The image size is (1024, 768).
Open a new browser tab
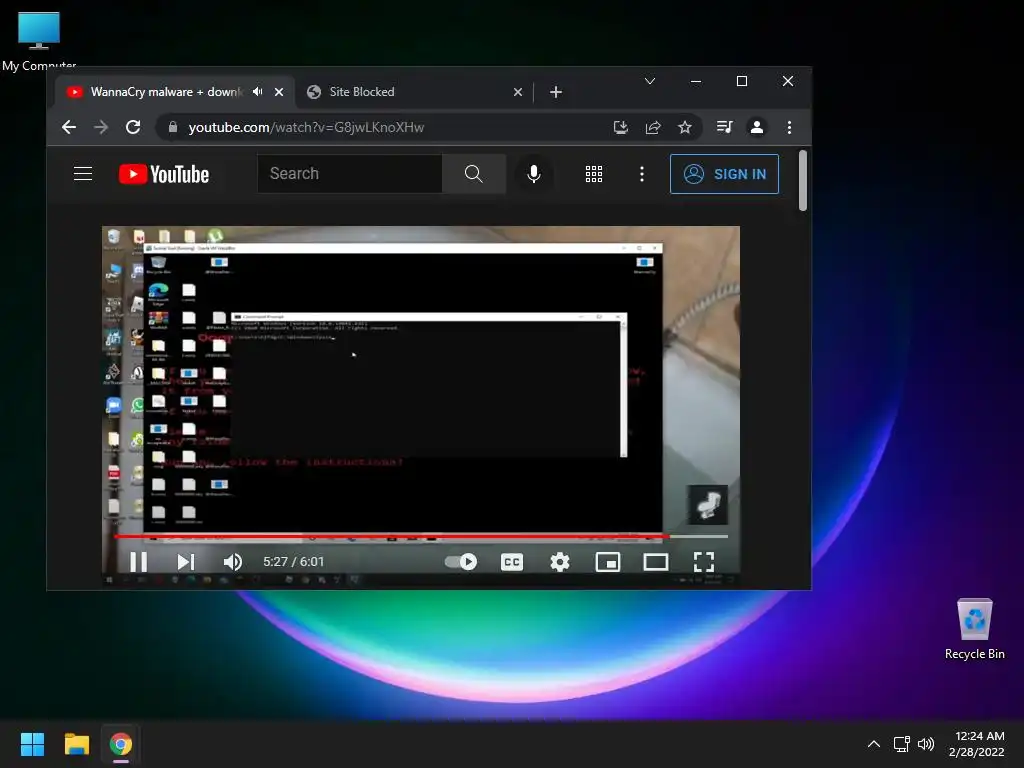[556, 92]
